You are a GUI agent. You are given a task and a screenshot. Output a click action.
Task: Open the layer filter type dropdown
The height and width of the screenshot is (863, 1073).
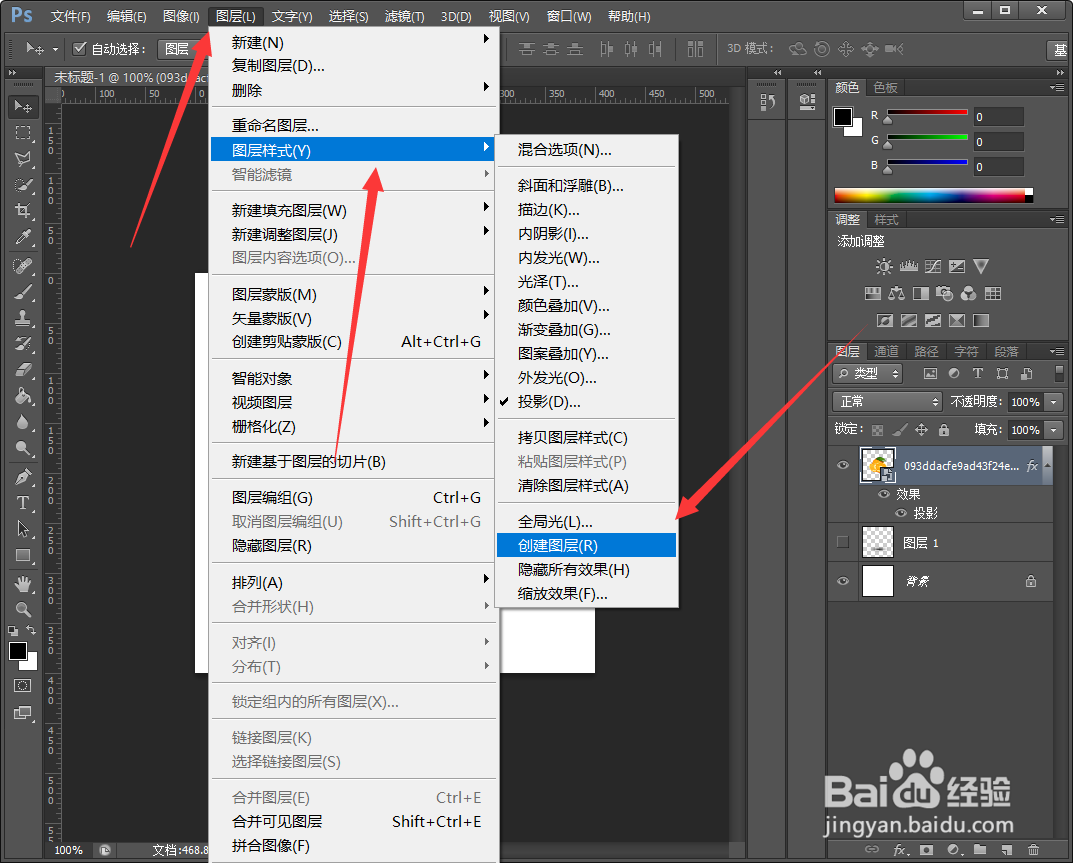(x=868, y=374)
